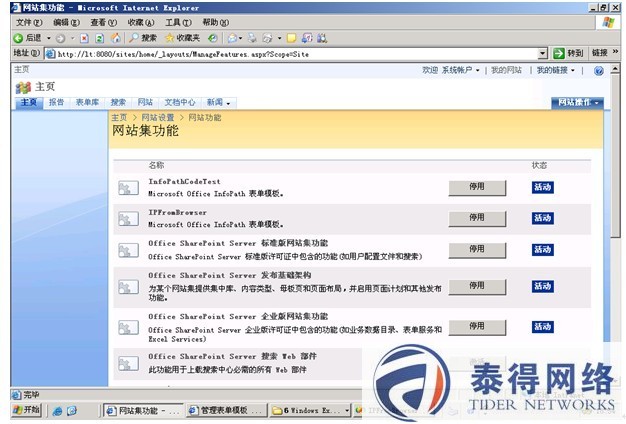This screenshot has width=626, height=424.
Task: Deactivate InfoPathCodeTest with its 停用 button
Action: point(477,188)
